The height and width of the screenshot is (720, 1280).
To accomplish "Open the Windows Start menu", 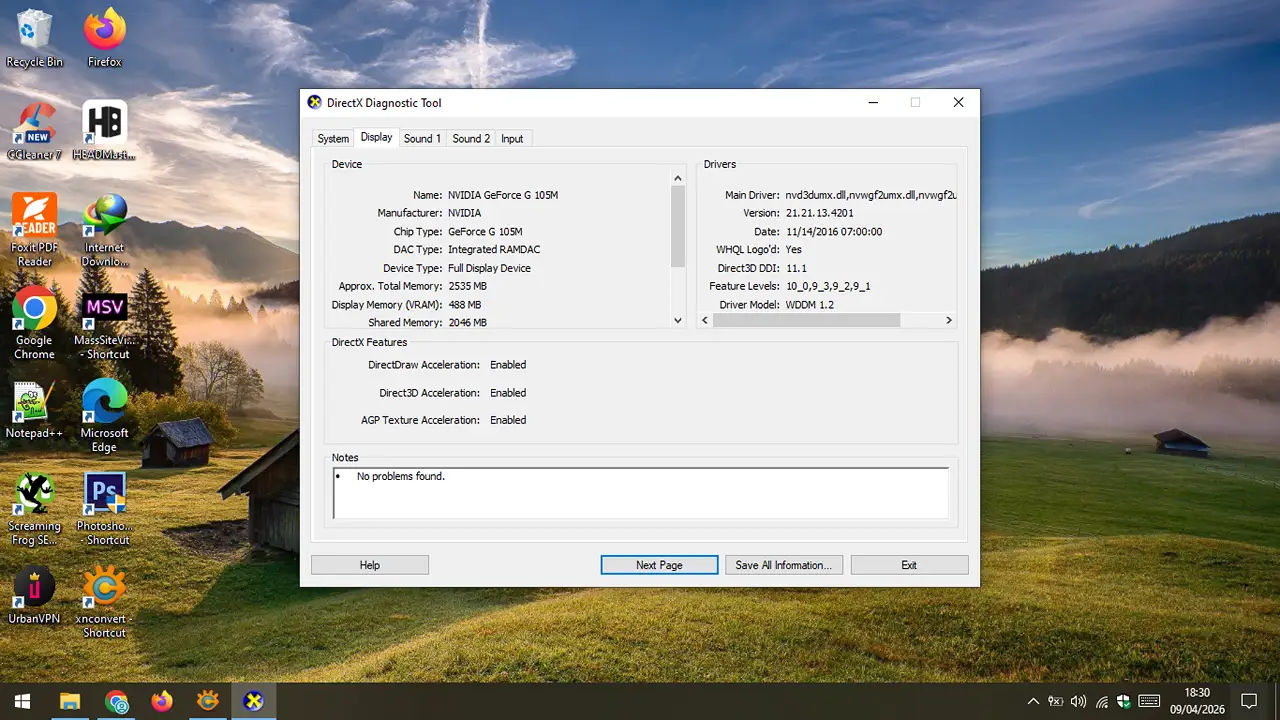I will [22, 701].
